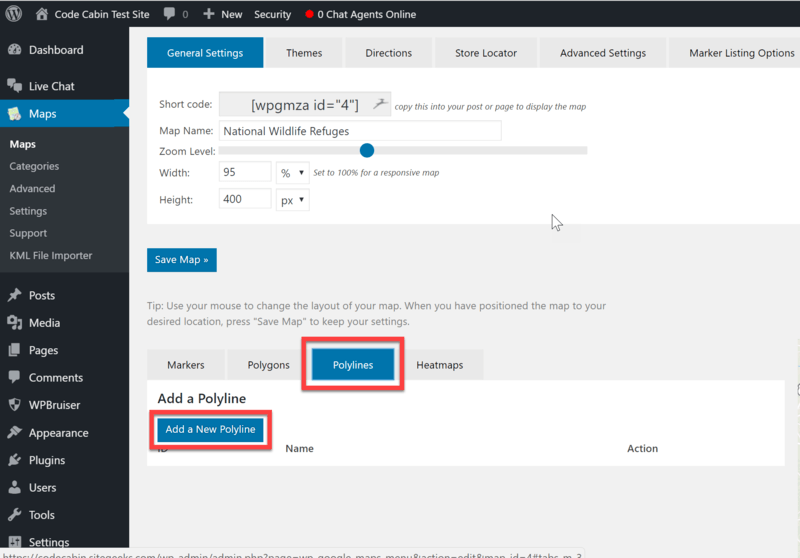Image resolution: width=800 pixels, height=558 pixels.
Task: Open the height unit px dropdown
Action: coord(292,199)
